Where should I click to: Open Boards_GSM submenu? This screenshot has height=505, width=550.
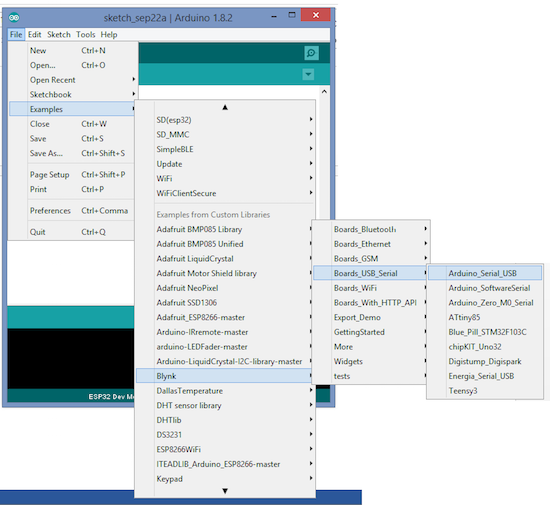pos(371,259)
